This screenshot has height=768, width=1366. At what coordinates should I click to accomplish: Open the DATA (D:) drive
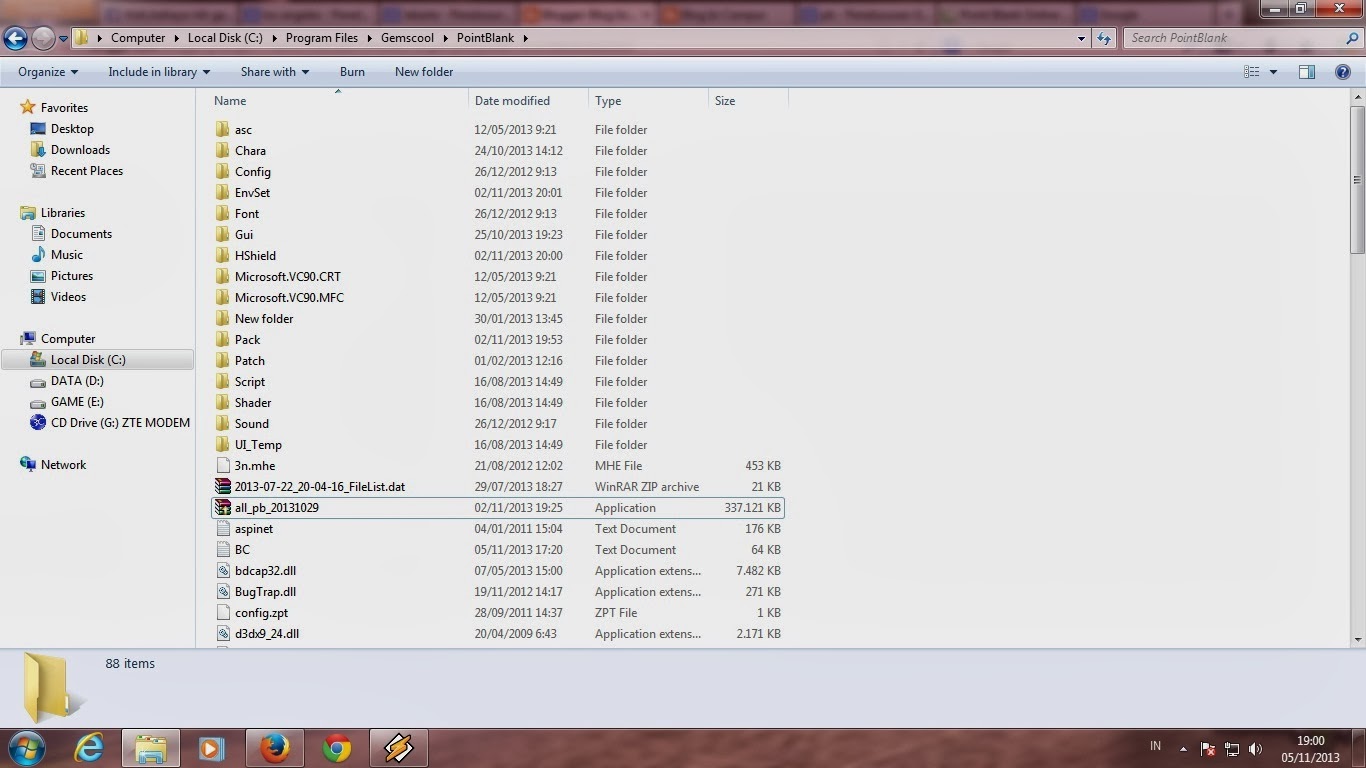77,381
